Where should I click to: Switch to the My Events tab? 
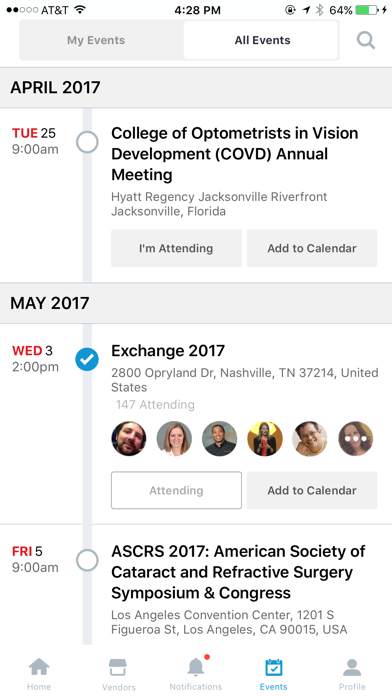[x=96, y=40]
